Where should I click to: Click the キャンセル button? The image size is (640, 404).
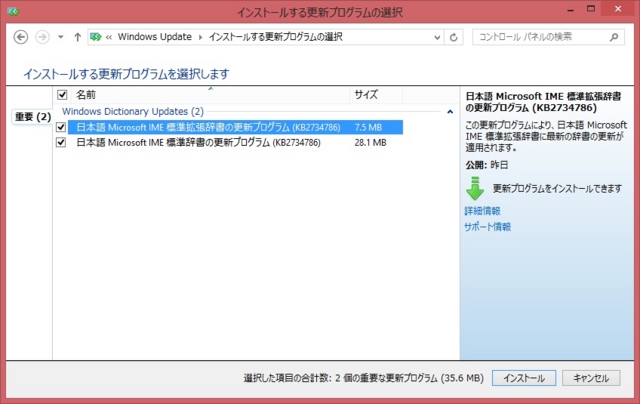point(591,378)
